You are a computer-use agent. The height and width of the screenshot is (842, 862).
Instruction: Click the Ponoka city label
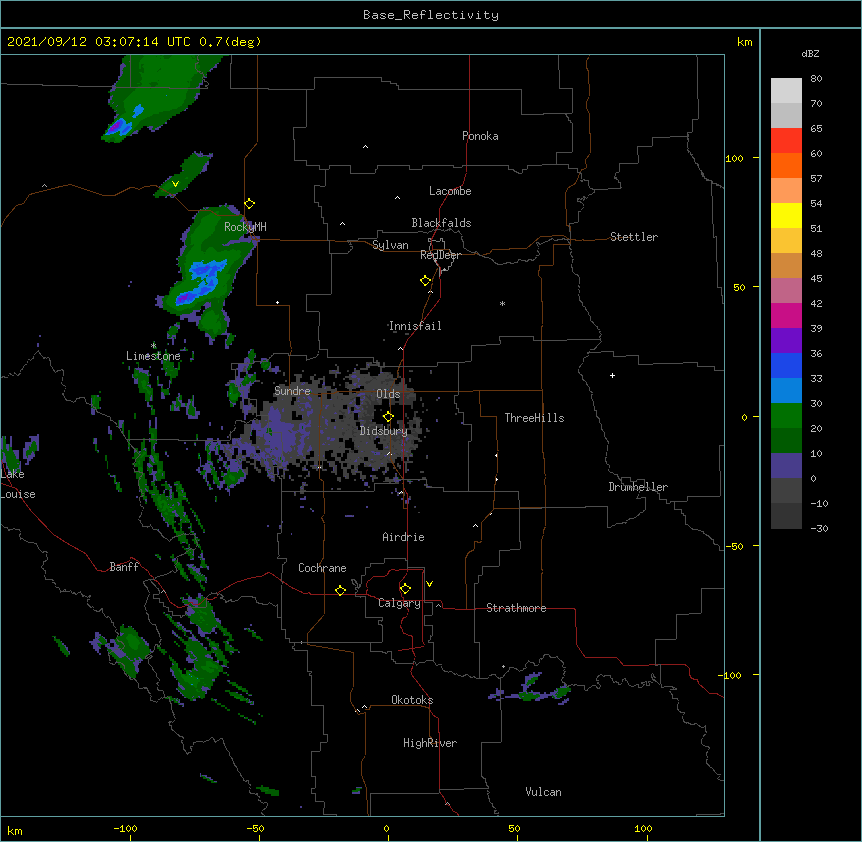tap(480, 136)
